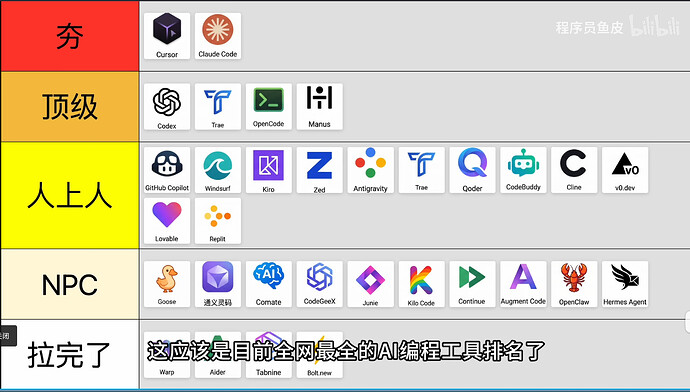Select the Manus icon card
This screenshot has height=392, width=690.
click(319, 107)
